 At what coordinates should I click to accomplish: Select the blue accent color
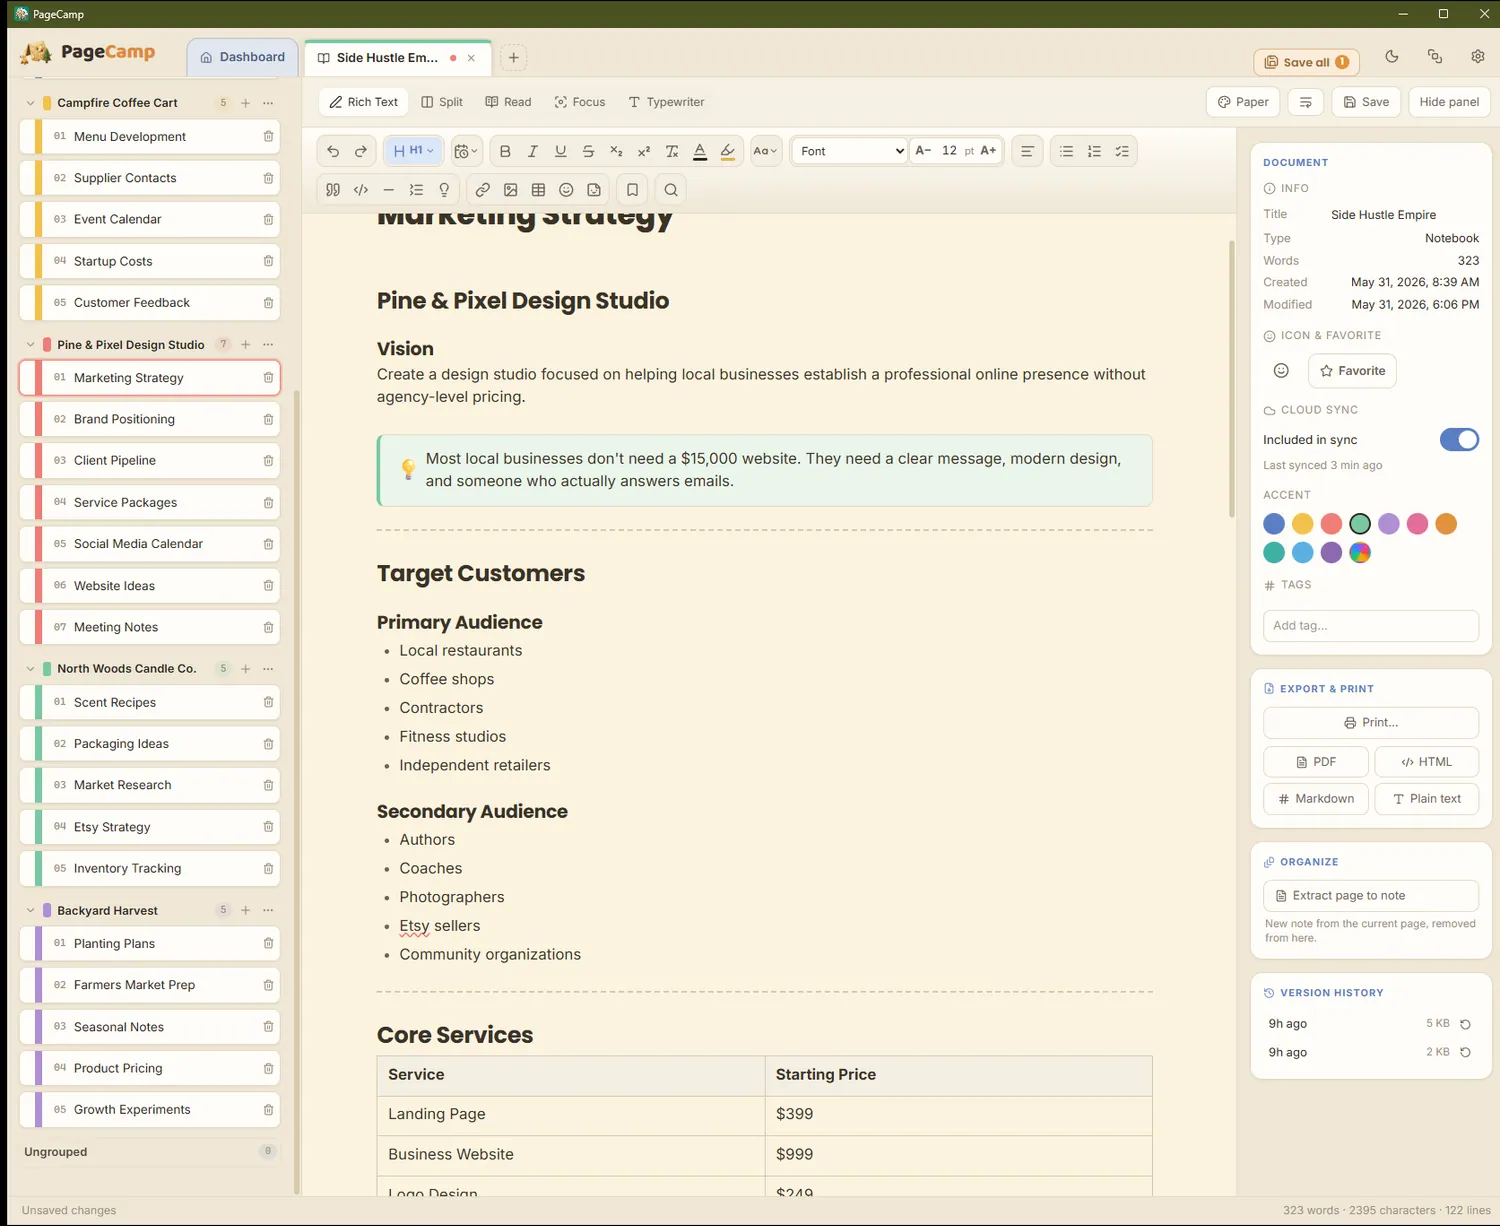coord(1274,524)
